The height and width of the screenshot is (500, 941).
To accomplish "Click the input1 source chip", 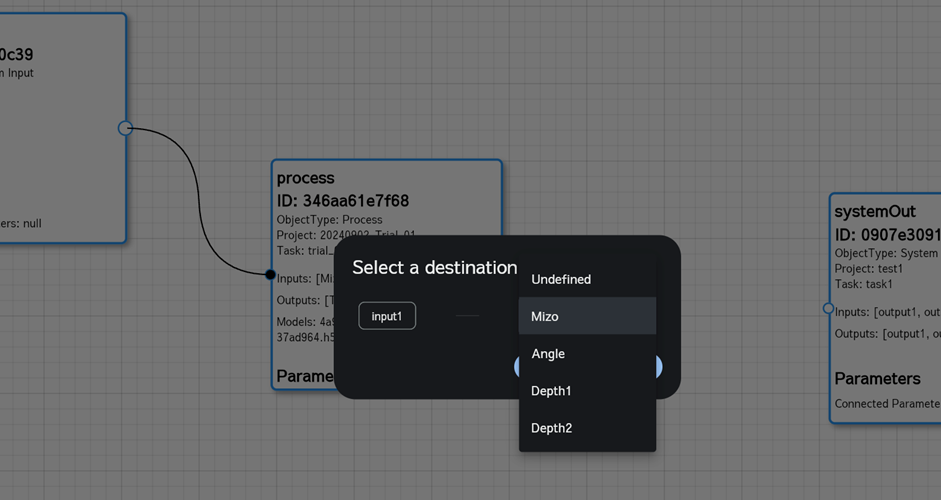I will tap(387, 316).
